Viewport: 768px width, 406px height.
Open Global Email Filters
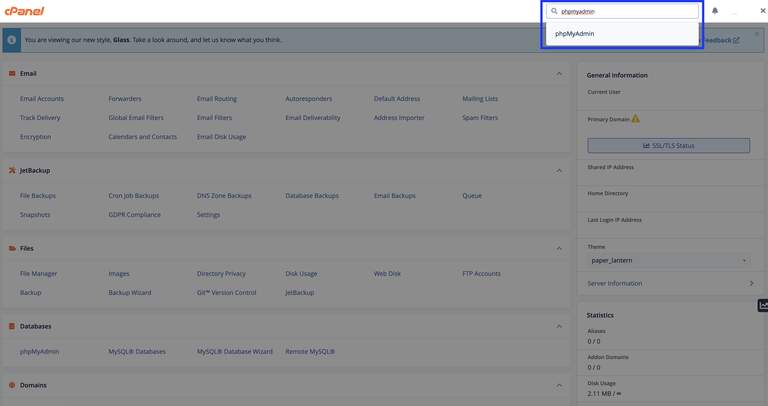(136, 118)
